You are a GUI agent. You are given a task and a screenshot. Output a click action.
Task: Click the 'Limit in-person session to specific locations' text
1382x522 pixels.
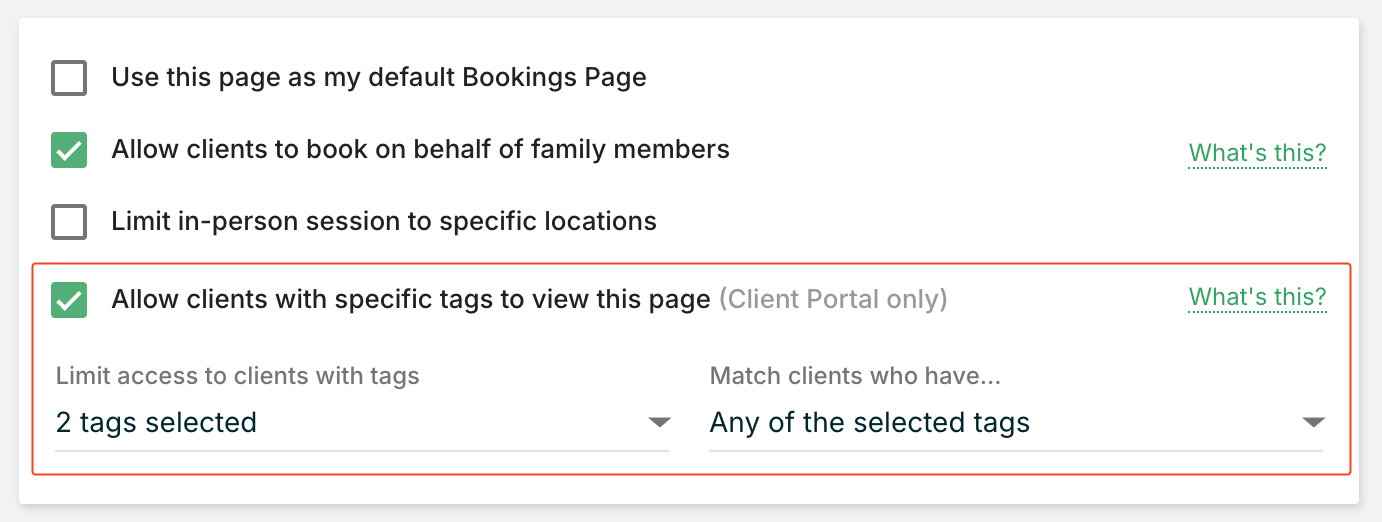click(383, 221)
